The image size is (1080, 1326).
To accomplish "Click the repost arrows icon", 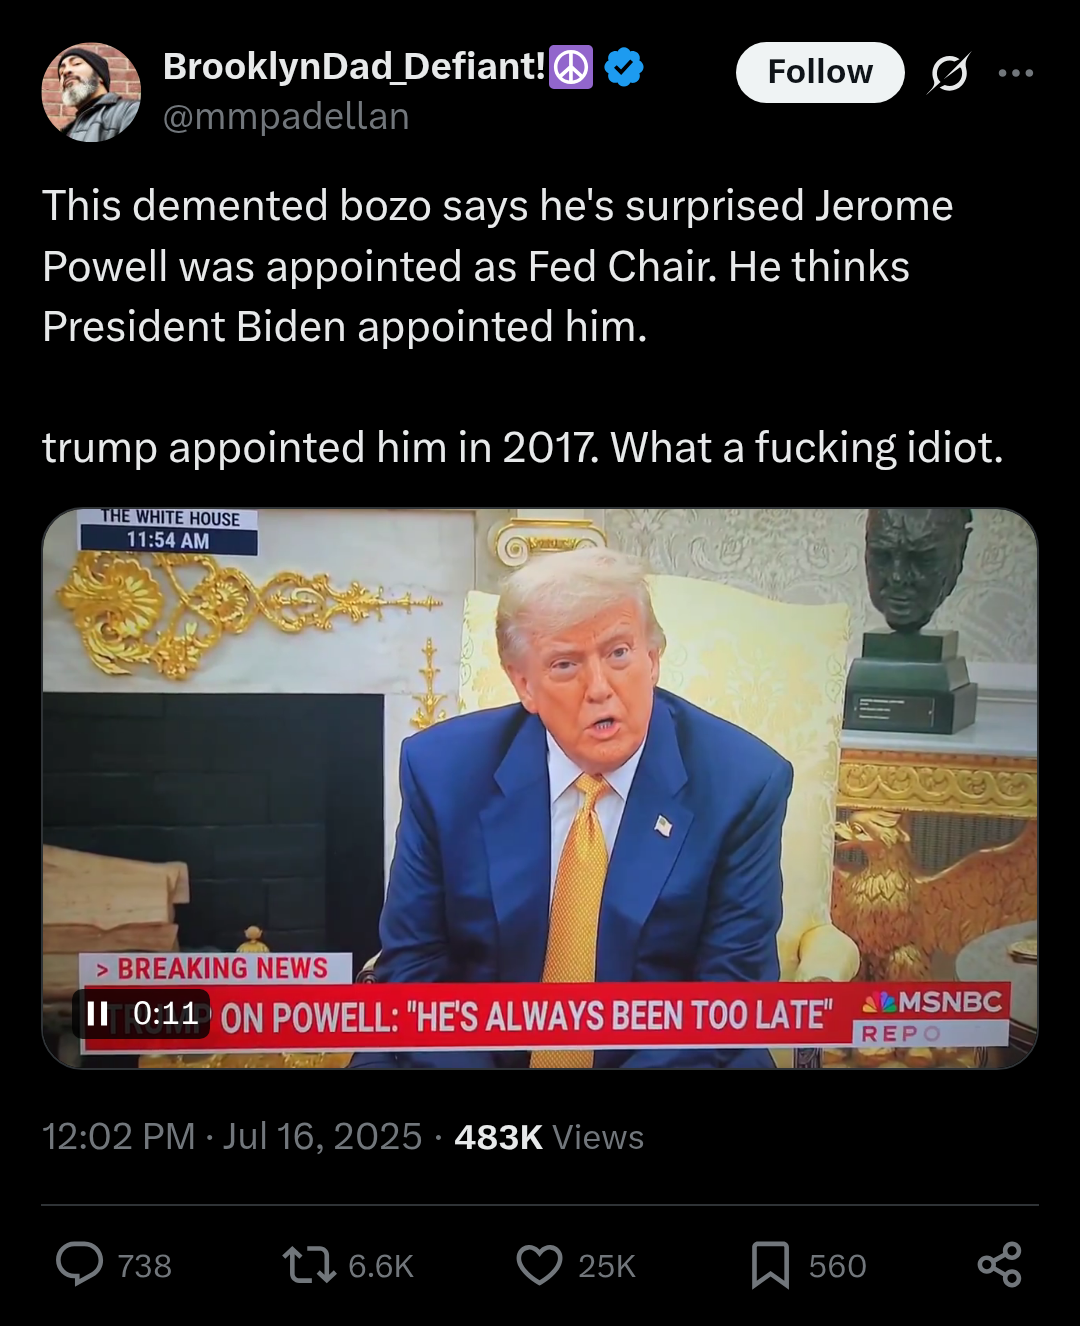I will click(x=309, y=1264).
